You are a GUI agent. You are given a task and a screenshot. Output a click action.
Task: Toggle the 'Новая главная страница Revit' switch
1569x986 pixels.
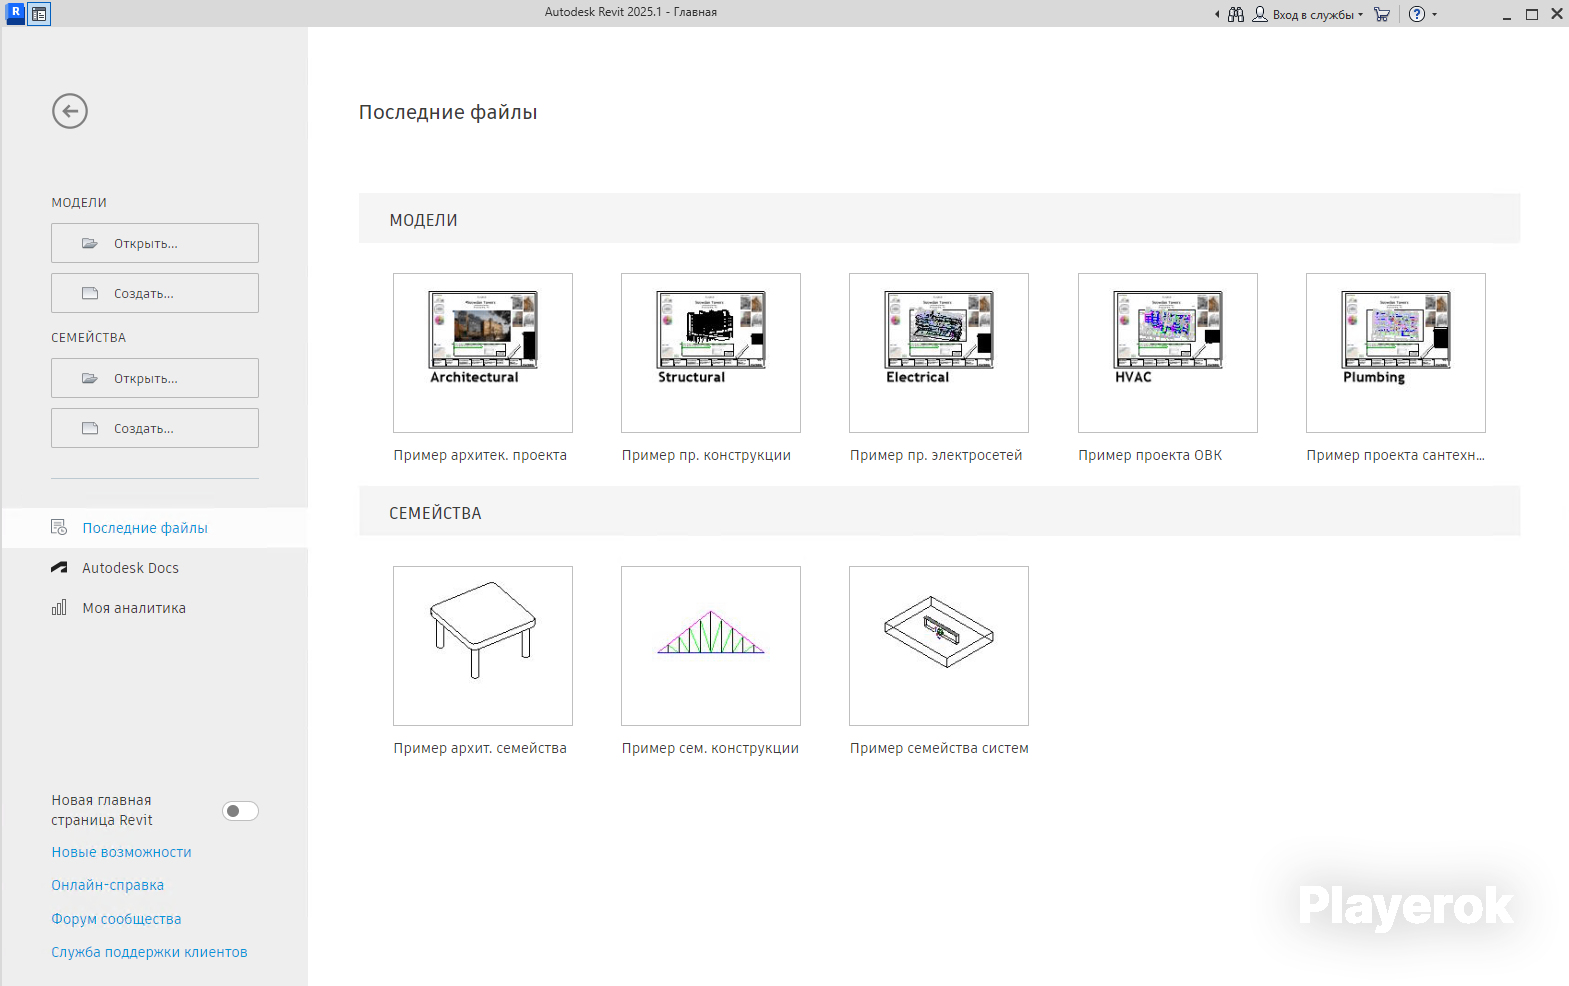(240, 811)
